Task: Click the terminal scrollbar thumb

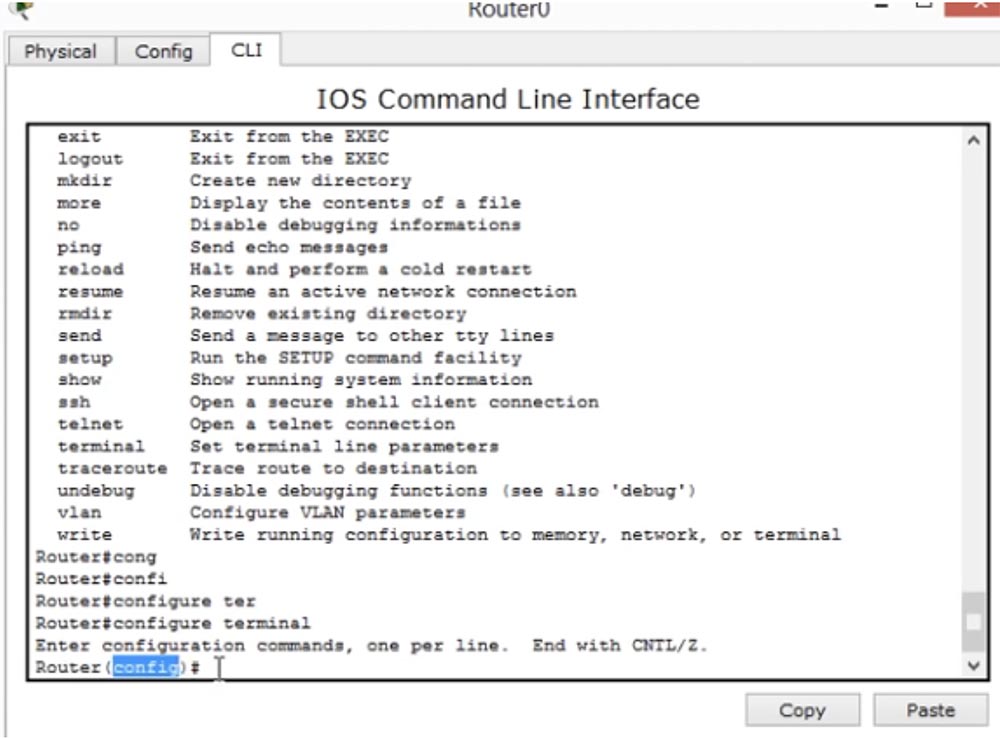Action: 974,620
